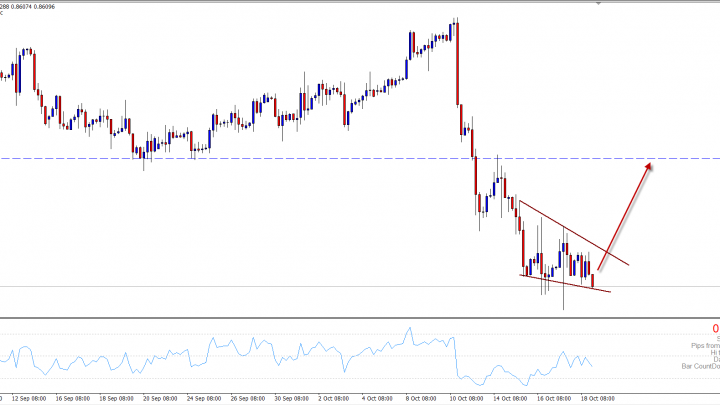Select the lower red wedge trendline

[x=565, y=283]
